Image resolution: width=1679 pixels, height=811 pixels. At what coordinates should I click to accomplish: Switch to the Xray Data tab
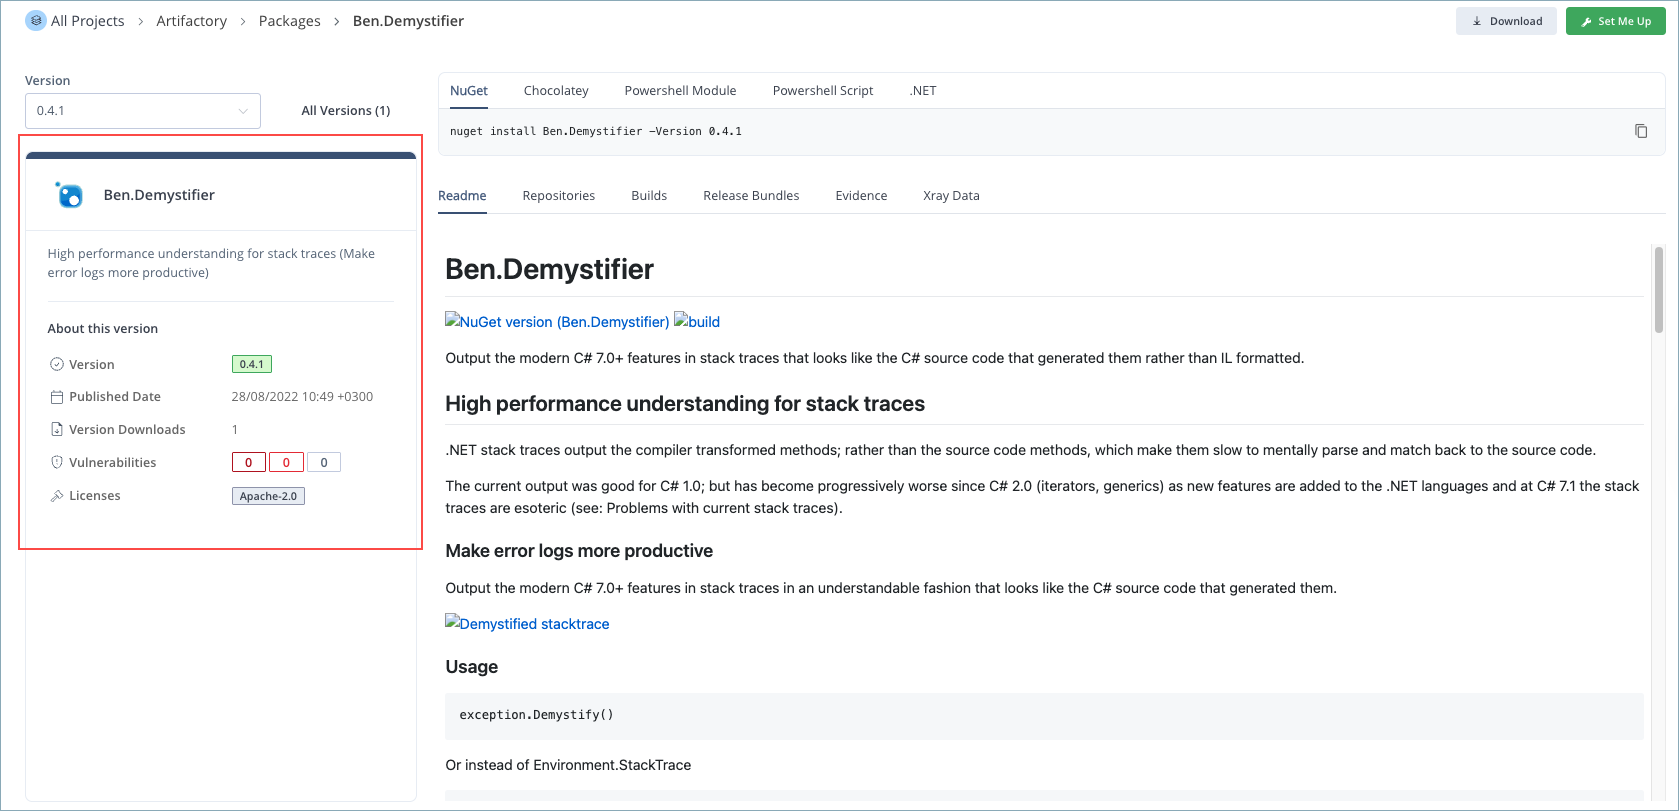951,195
